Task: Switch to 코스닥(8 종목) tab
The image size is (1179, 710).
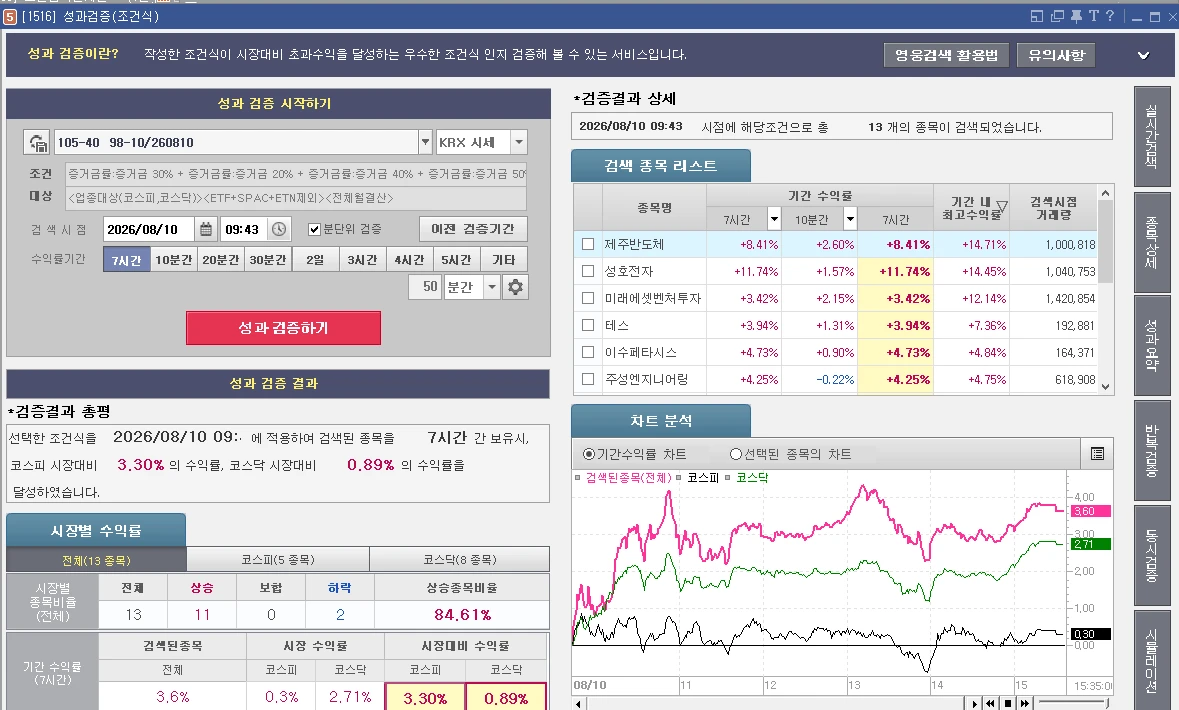Action: (459, 560)
